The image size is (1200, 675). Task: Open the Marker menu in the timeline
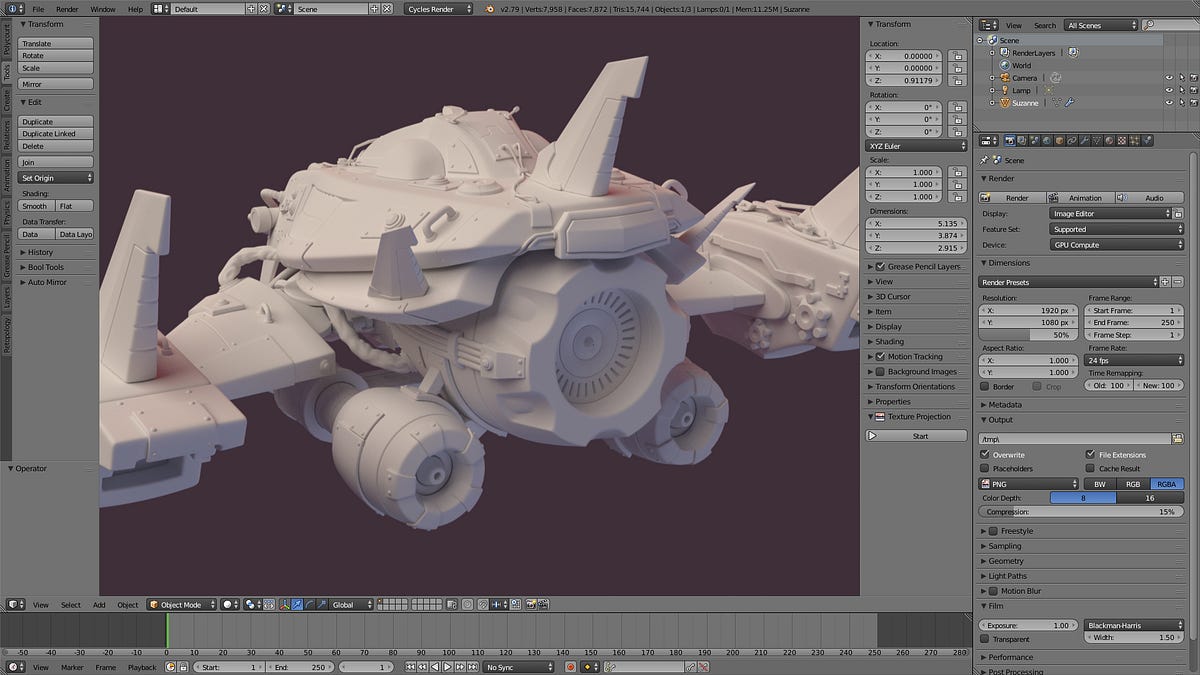72,667
